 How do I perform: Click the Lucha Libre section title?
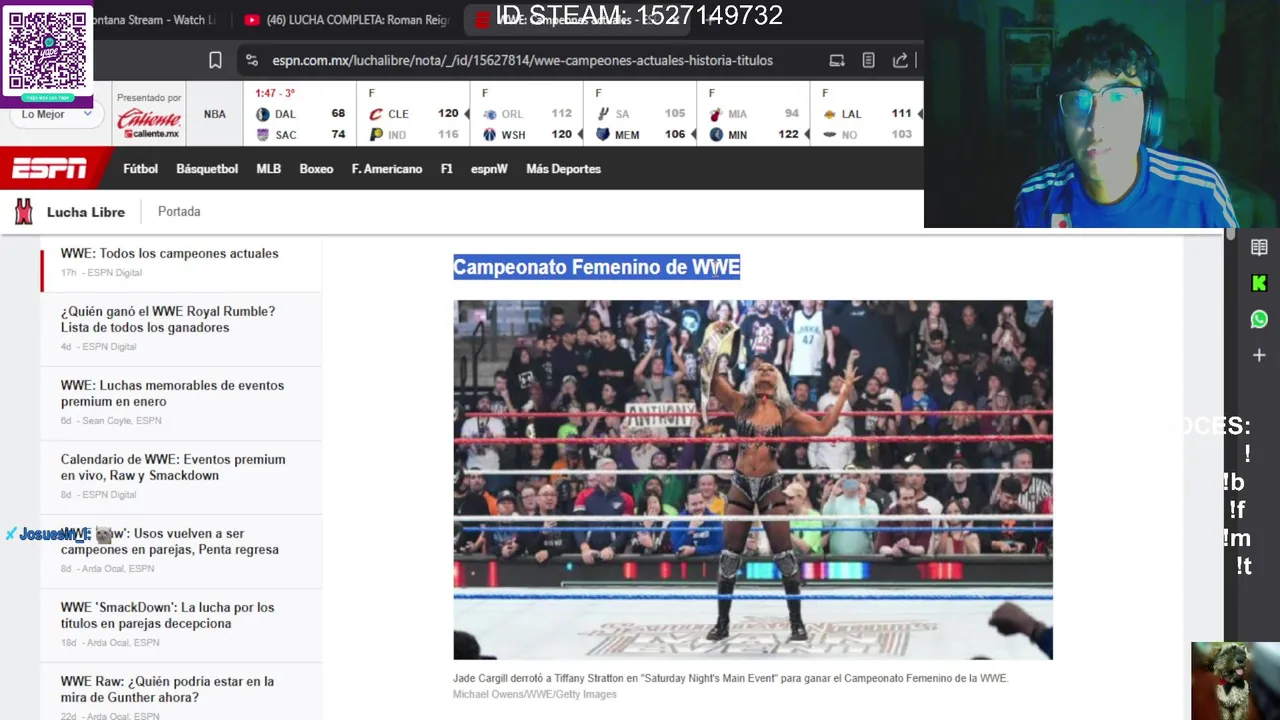coord(86,212)
